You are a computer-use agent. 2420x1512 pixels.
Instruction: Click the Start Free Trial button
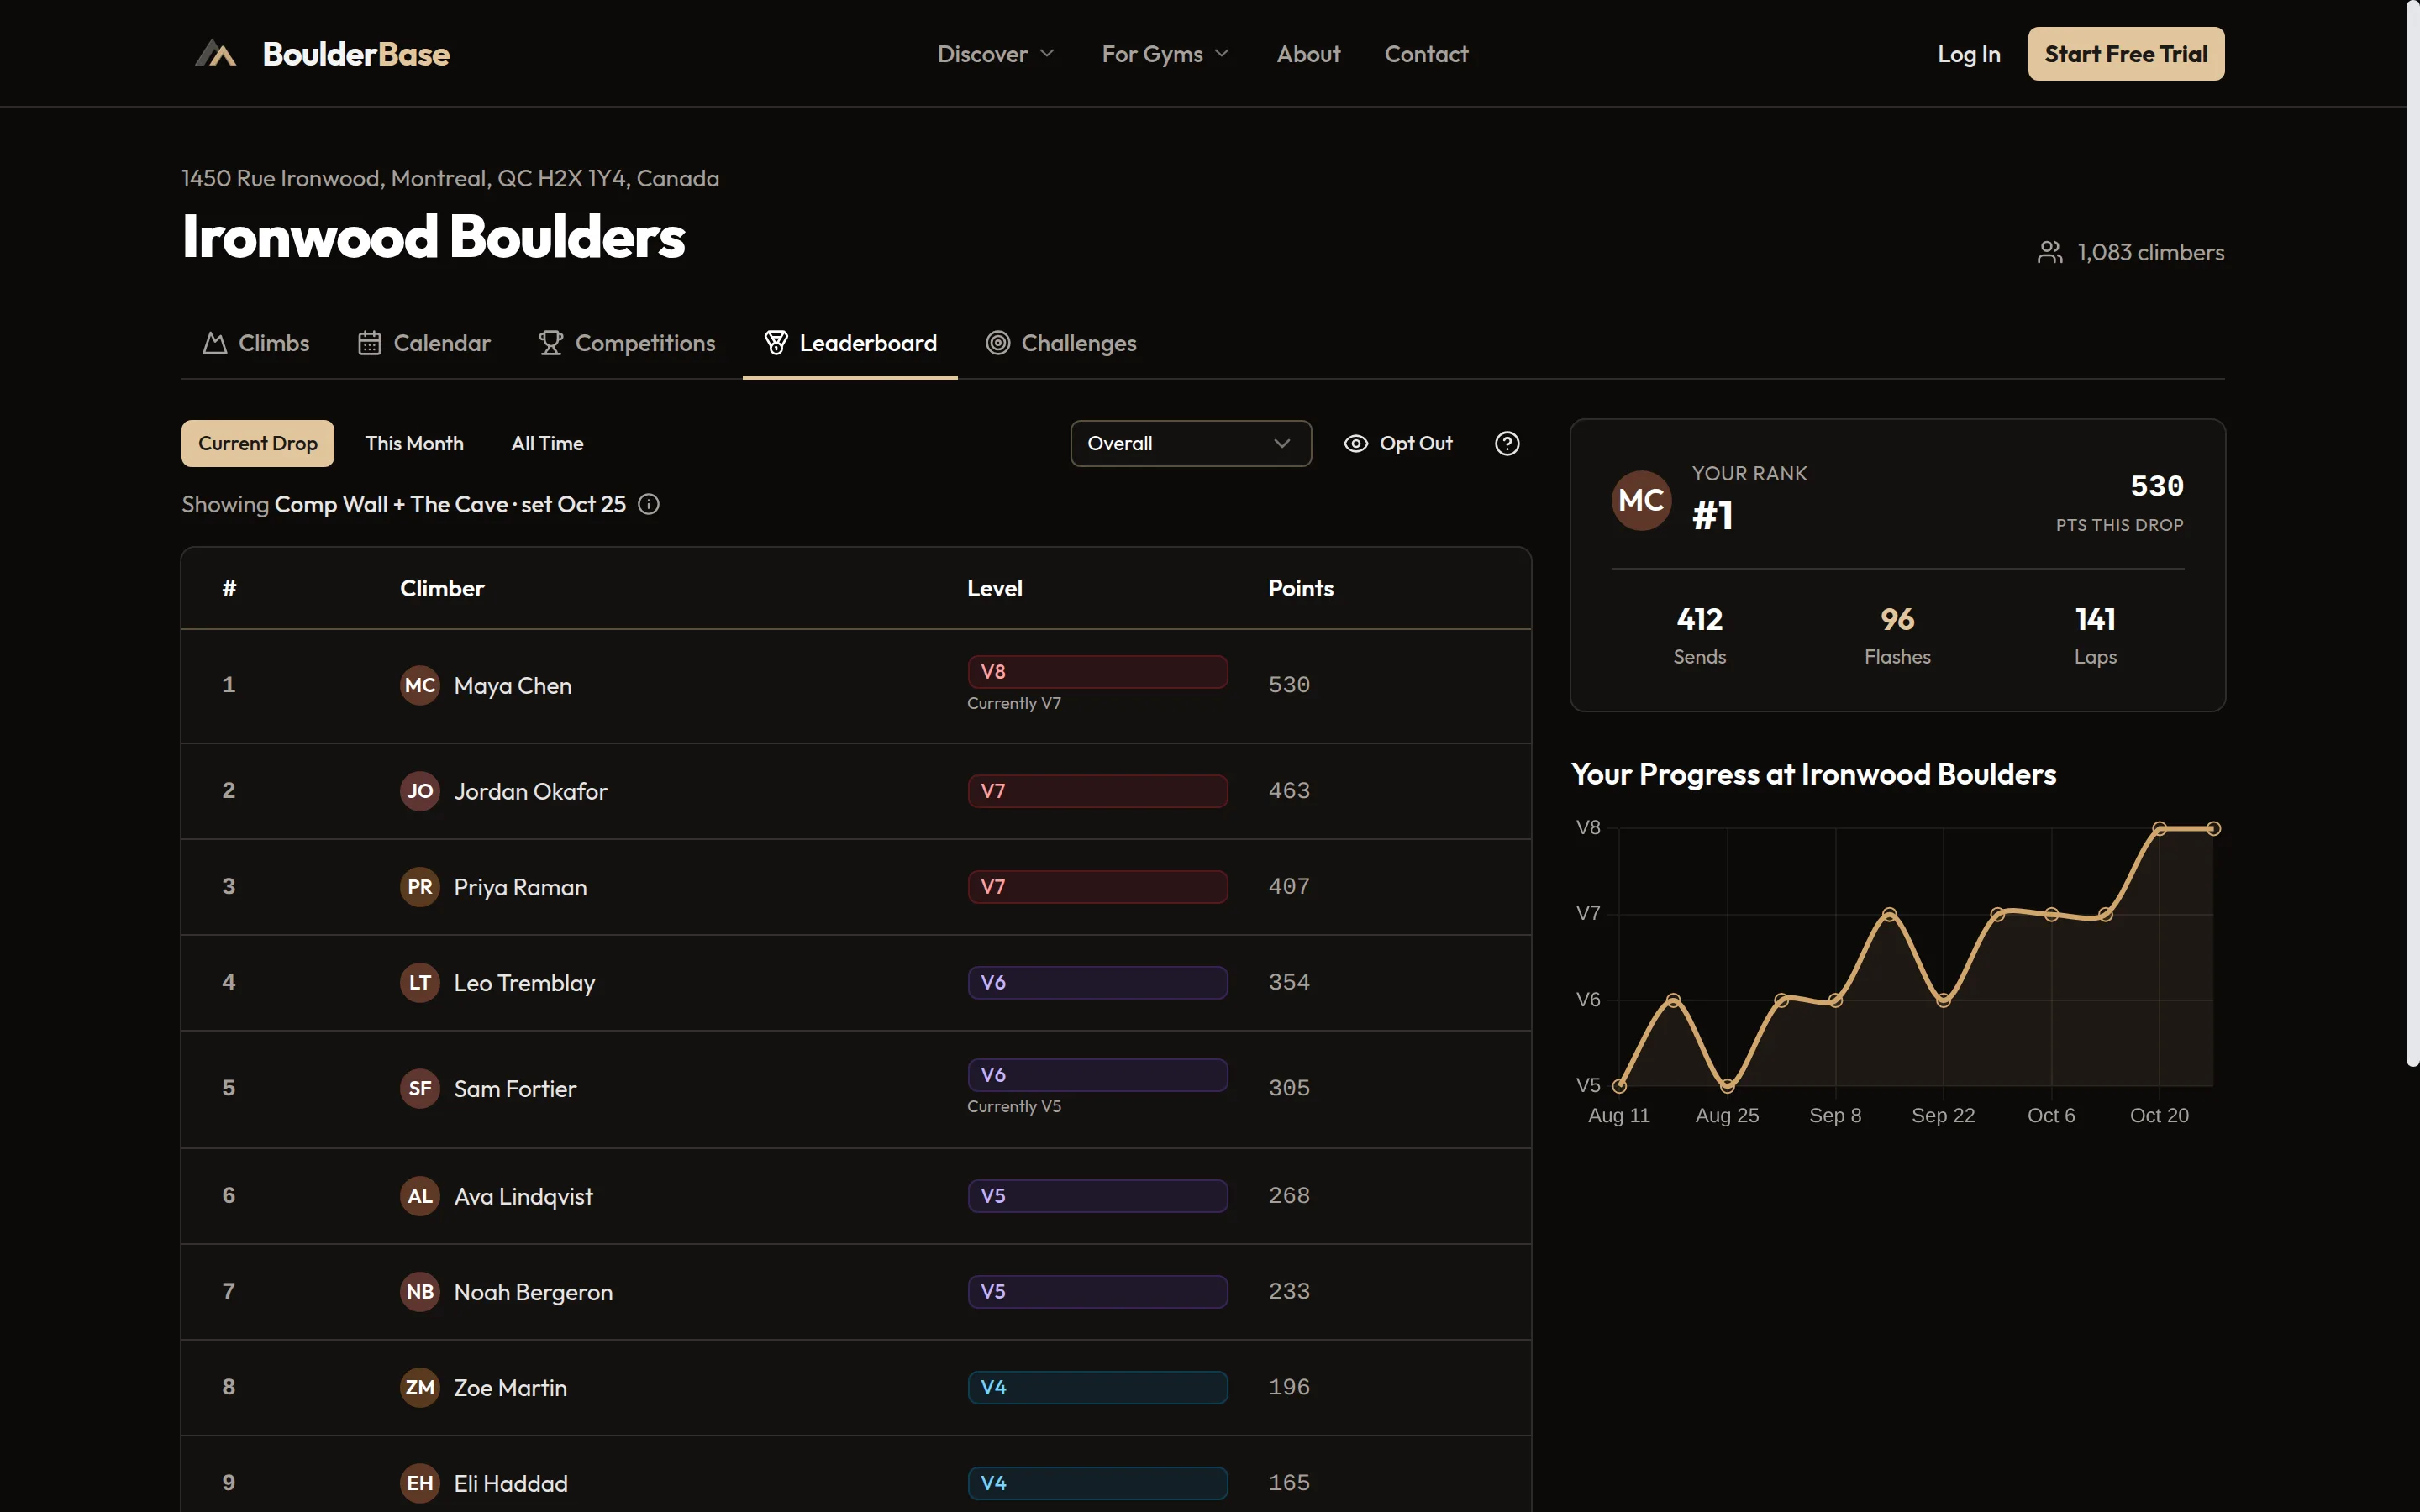coord(2126,54)
